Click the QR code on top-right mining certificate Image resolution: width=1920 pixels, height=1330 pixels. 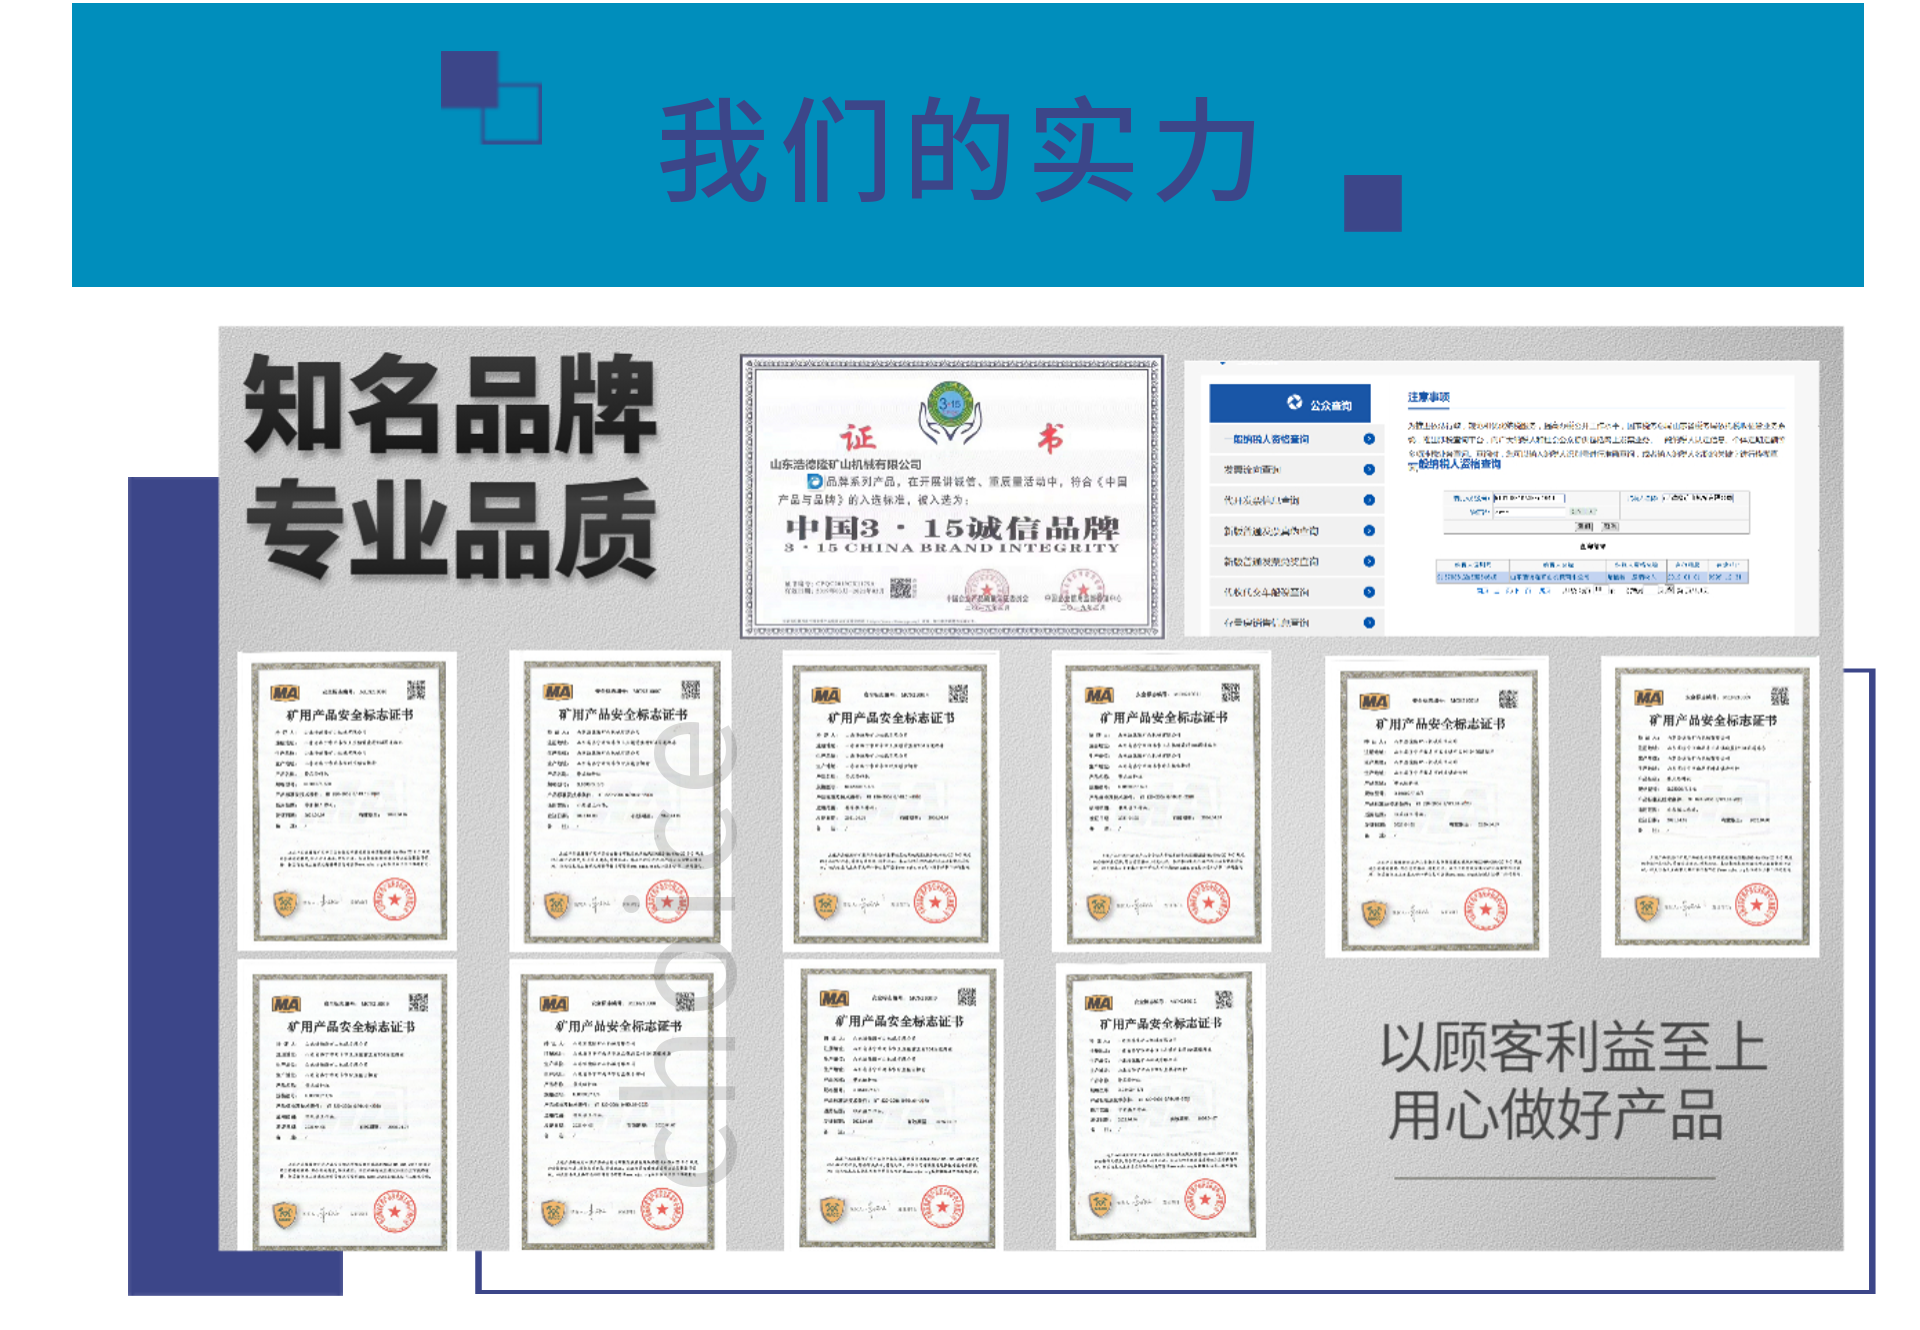point(1779,696)
